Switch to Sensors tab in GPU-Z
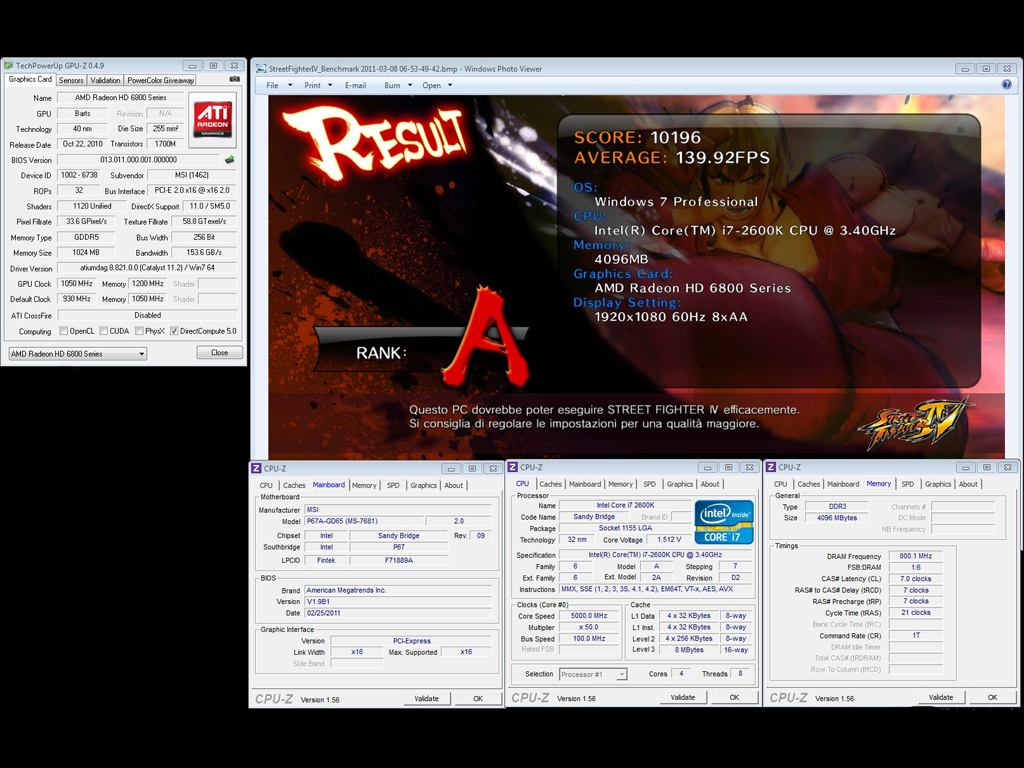The height and width of the screenshot is (768, 1024). pyautogui.click(x=71, y=80)
